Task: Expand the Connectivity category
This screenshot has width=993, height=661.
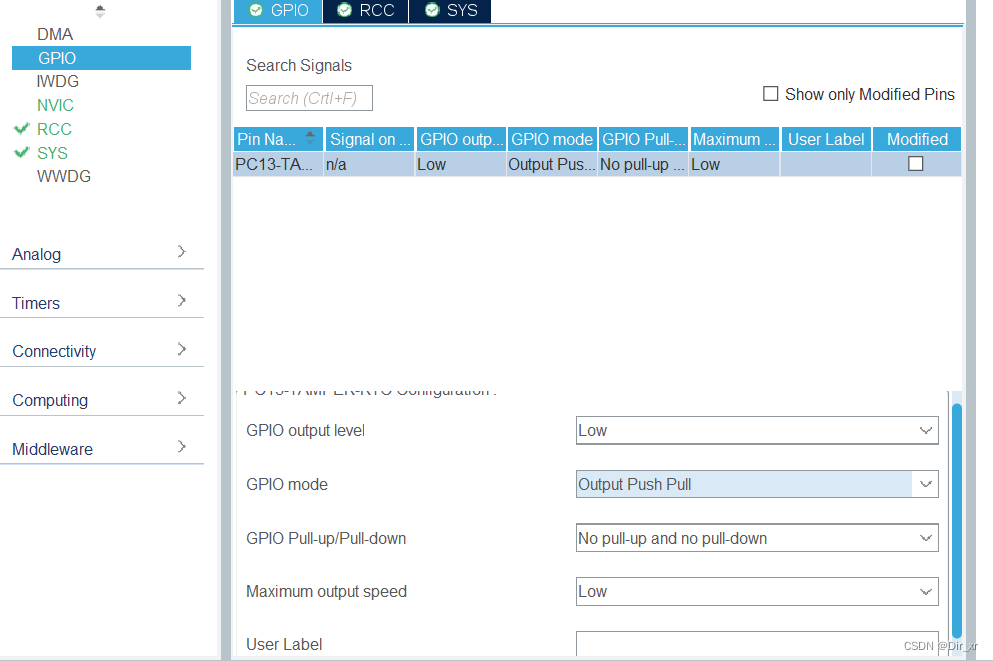Action: coord(101,351)
